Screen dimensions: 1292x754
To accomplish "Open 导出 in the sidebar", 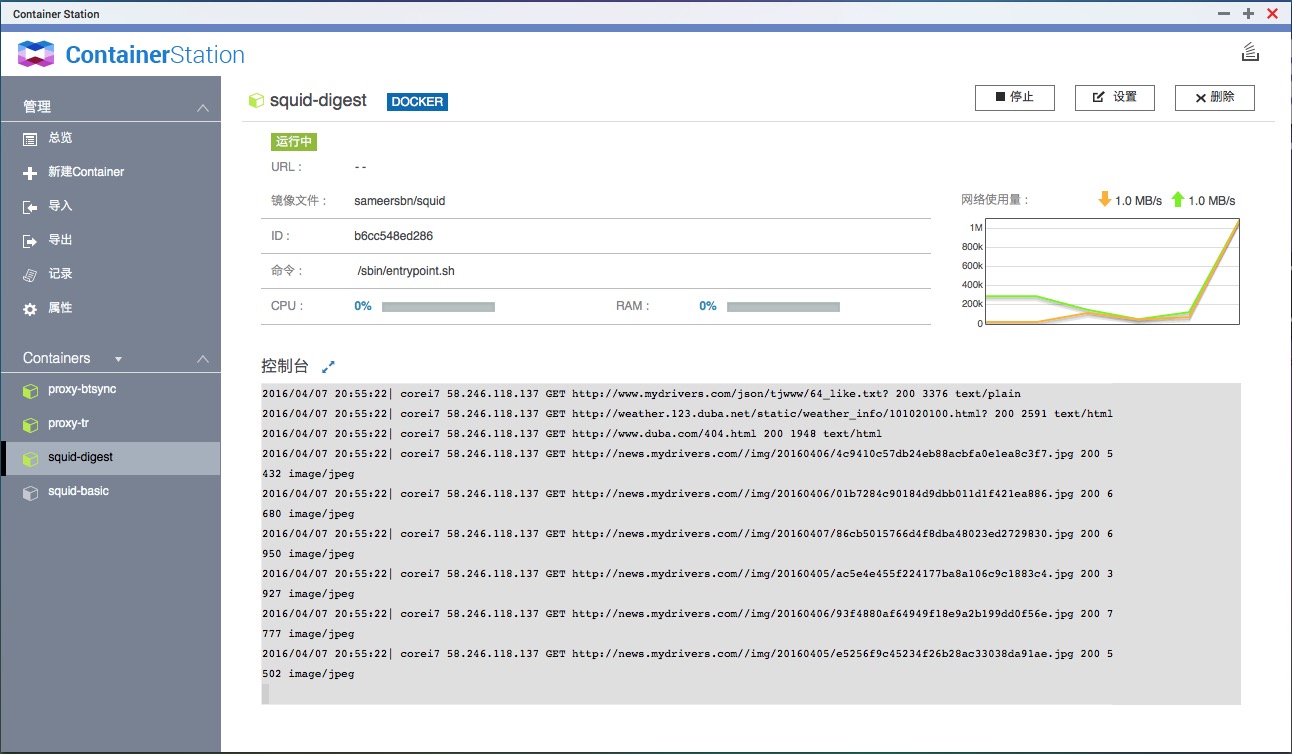I will [110, 240].
